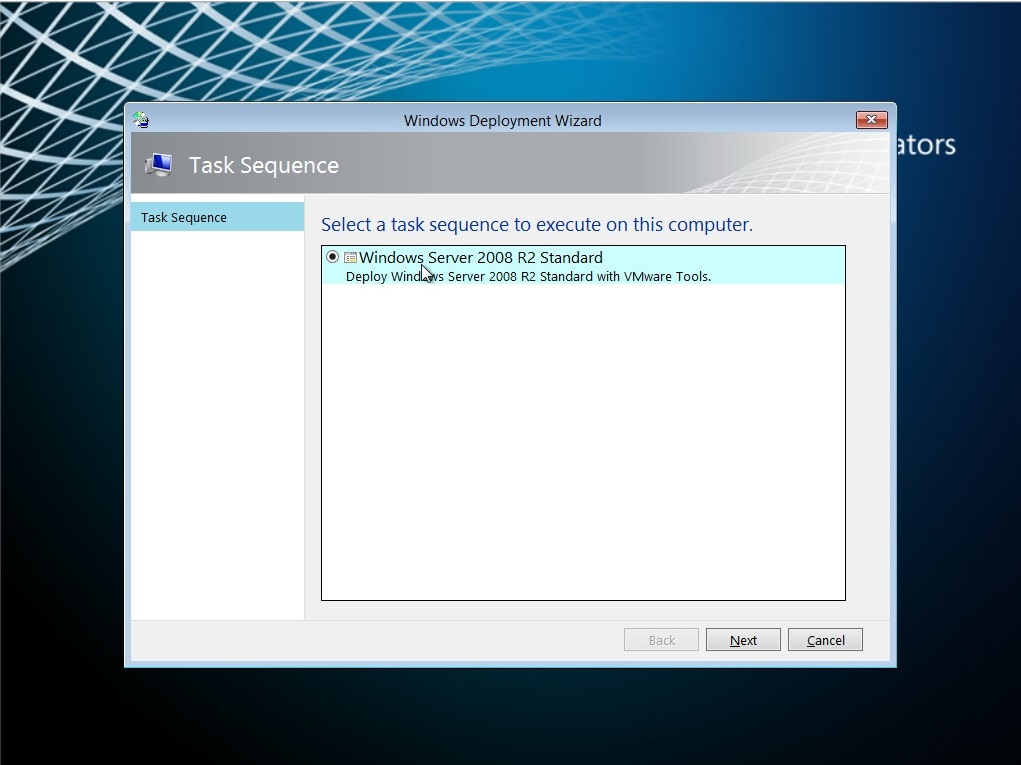Click the Cancel button

coord(825,640)
